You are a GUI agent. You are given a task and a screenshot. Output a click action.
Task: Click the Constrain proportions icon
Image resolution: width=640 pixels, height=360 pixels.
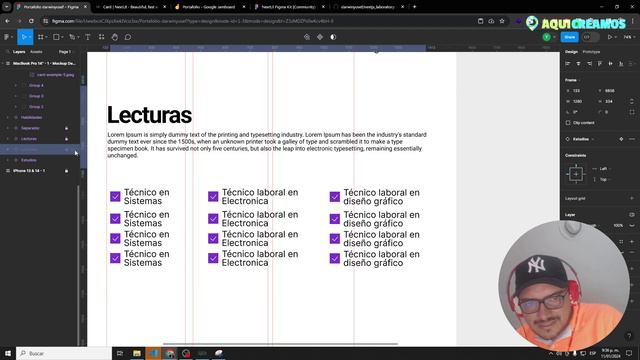pos(632,101)
